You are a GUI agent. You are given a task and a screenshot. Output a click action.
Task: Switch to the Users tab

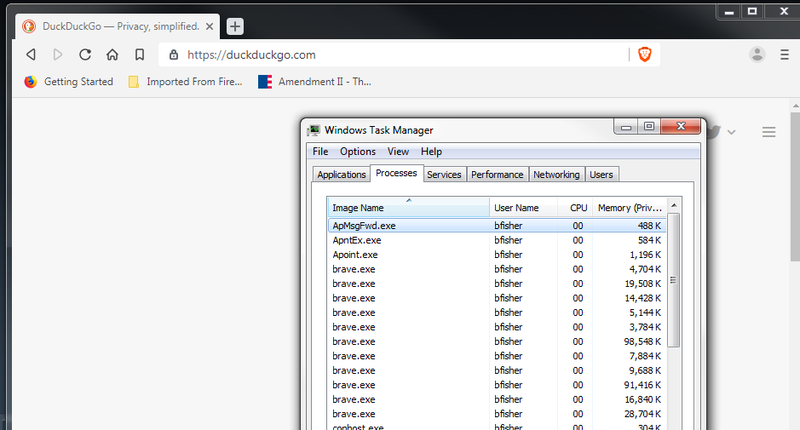pyautogui.click(x=602, y=174)
